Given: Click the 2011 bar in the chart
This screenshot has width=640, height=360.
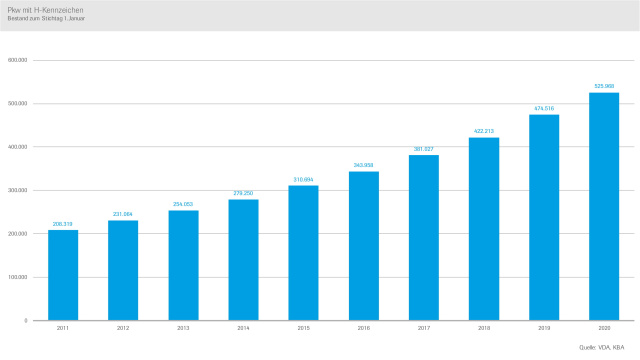Looking at the screenshot, I should pos(63,275).
